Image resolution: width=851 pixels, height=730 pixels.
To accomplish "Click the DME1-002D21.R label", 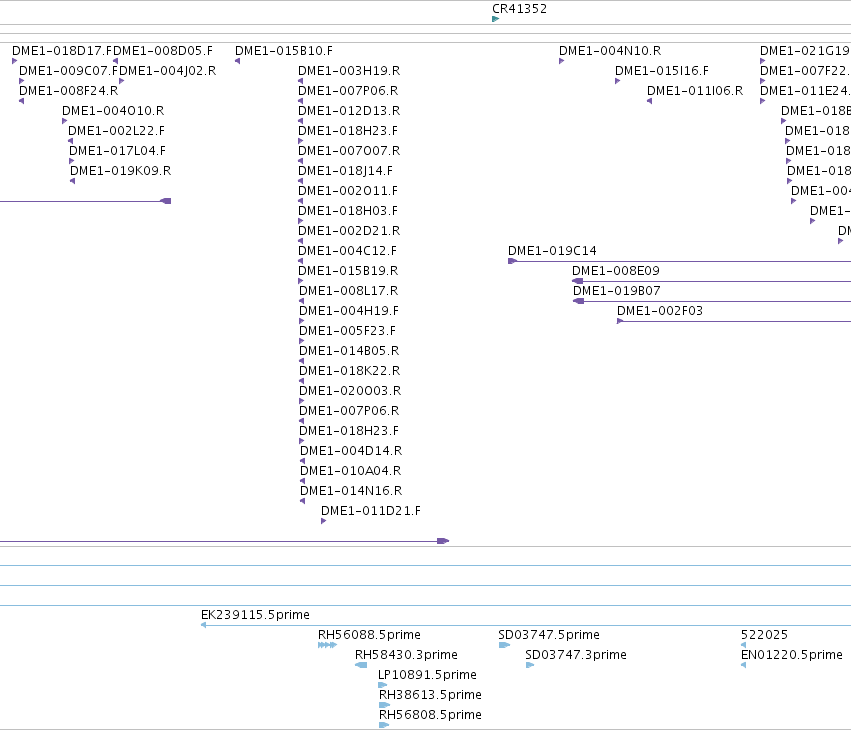I will pyautogui.click(x=349, y=231).
